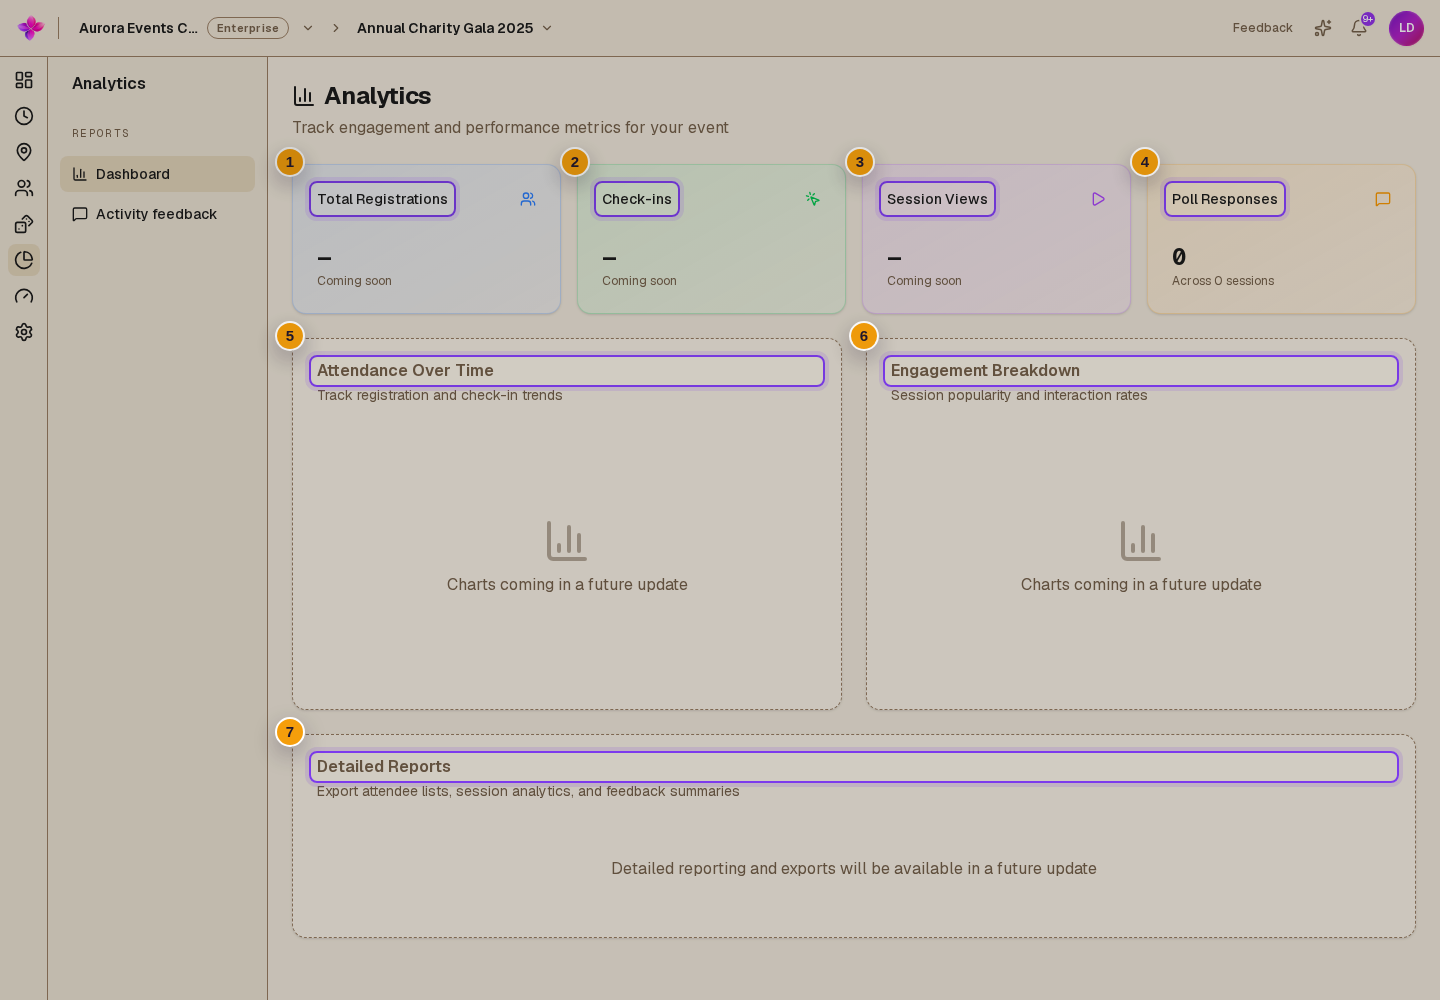The width and height of the screenshot is (1440, 1000).
Task: Click 'Track engagement and performance metrics' subtitle
Action: pos(510,128)
